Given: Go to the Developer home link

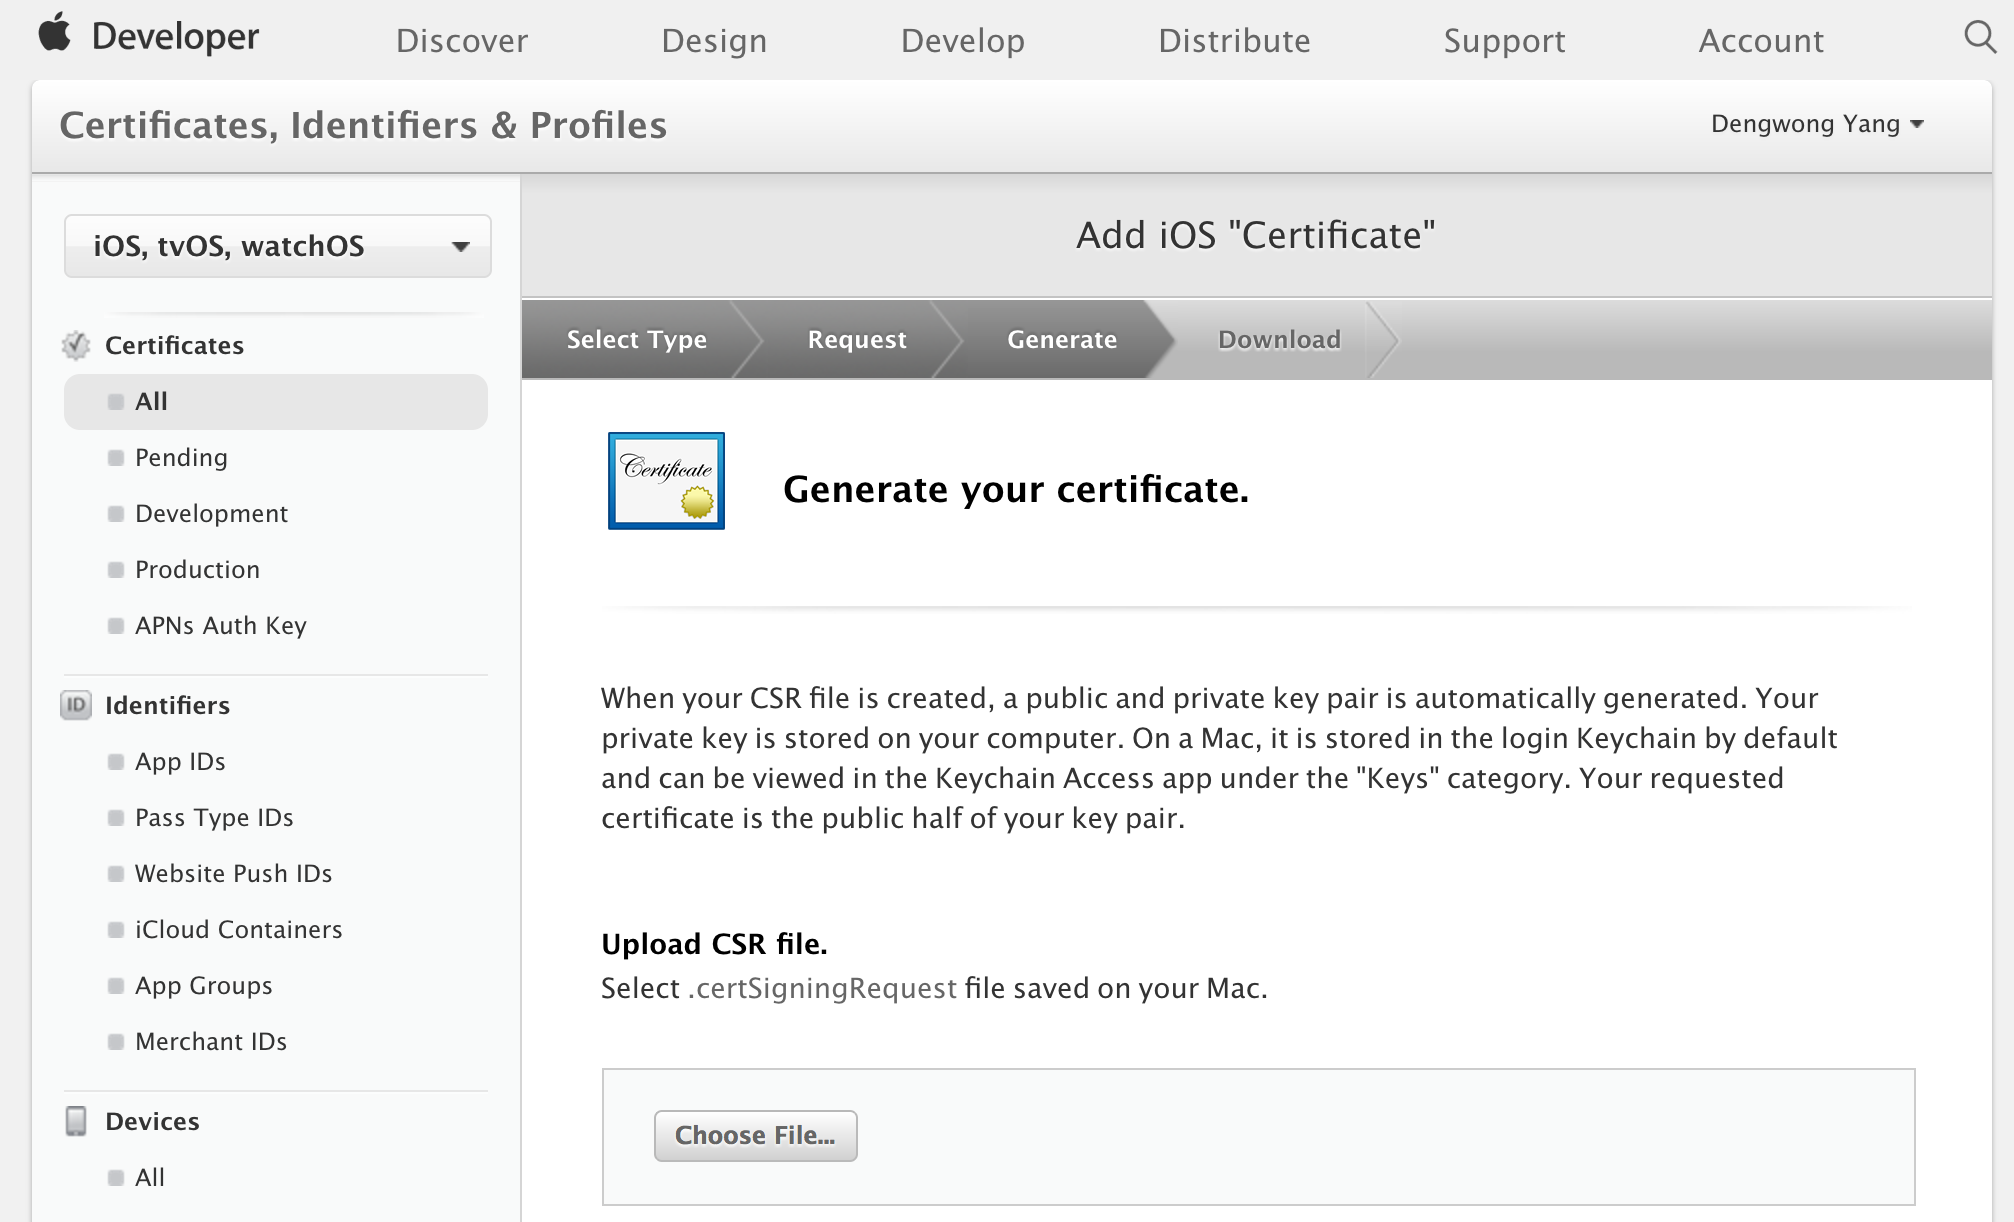Looking at the screenshot, I should pos(175,36).
